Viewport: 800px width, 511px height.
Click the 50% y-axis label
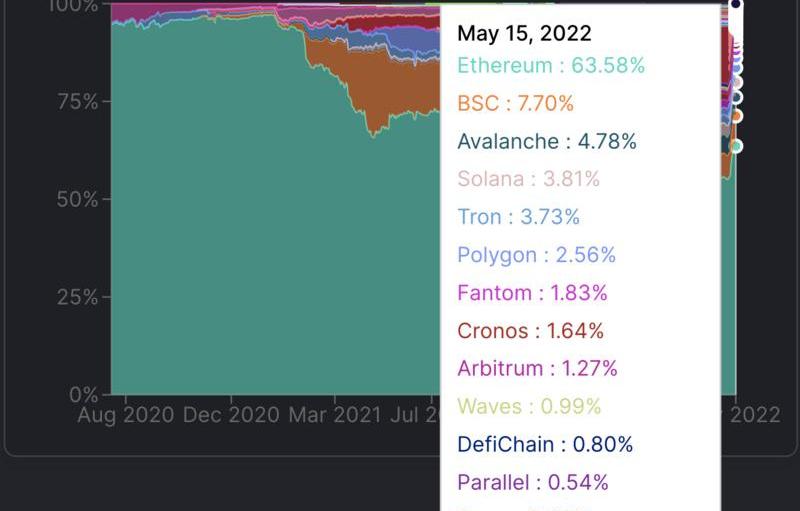(76, 199)
